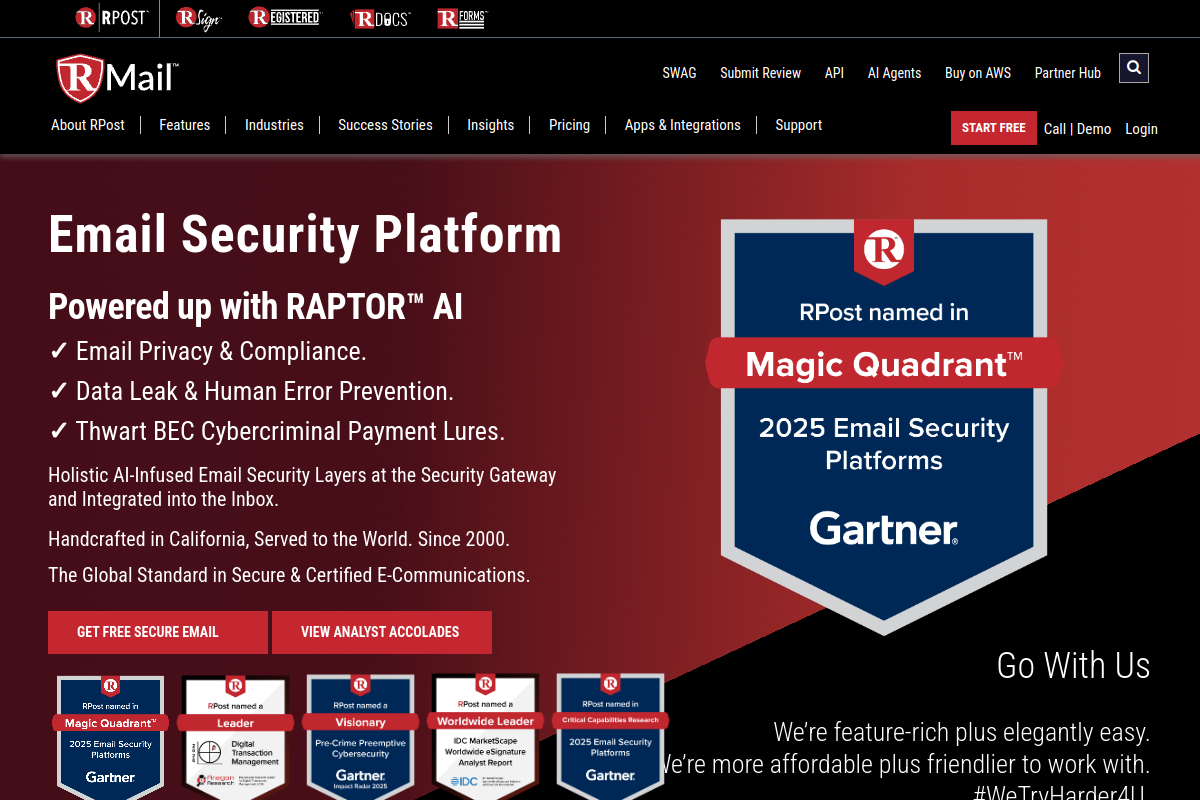Click the Handcrafted in California sentence
The height and width of the screenshot is (800, 1200).
pos(279,539)
